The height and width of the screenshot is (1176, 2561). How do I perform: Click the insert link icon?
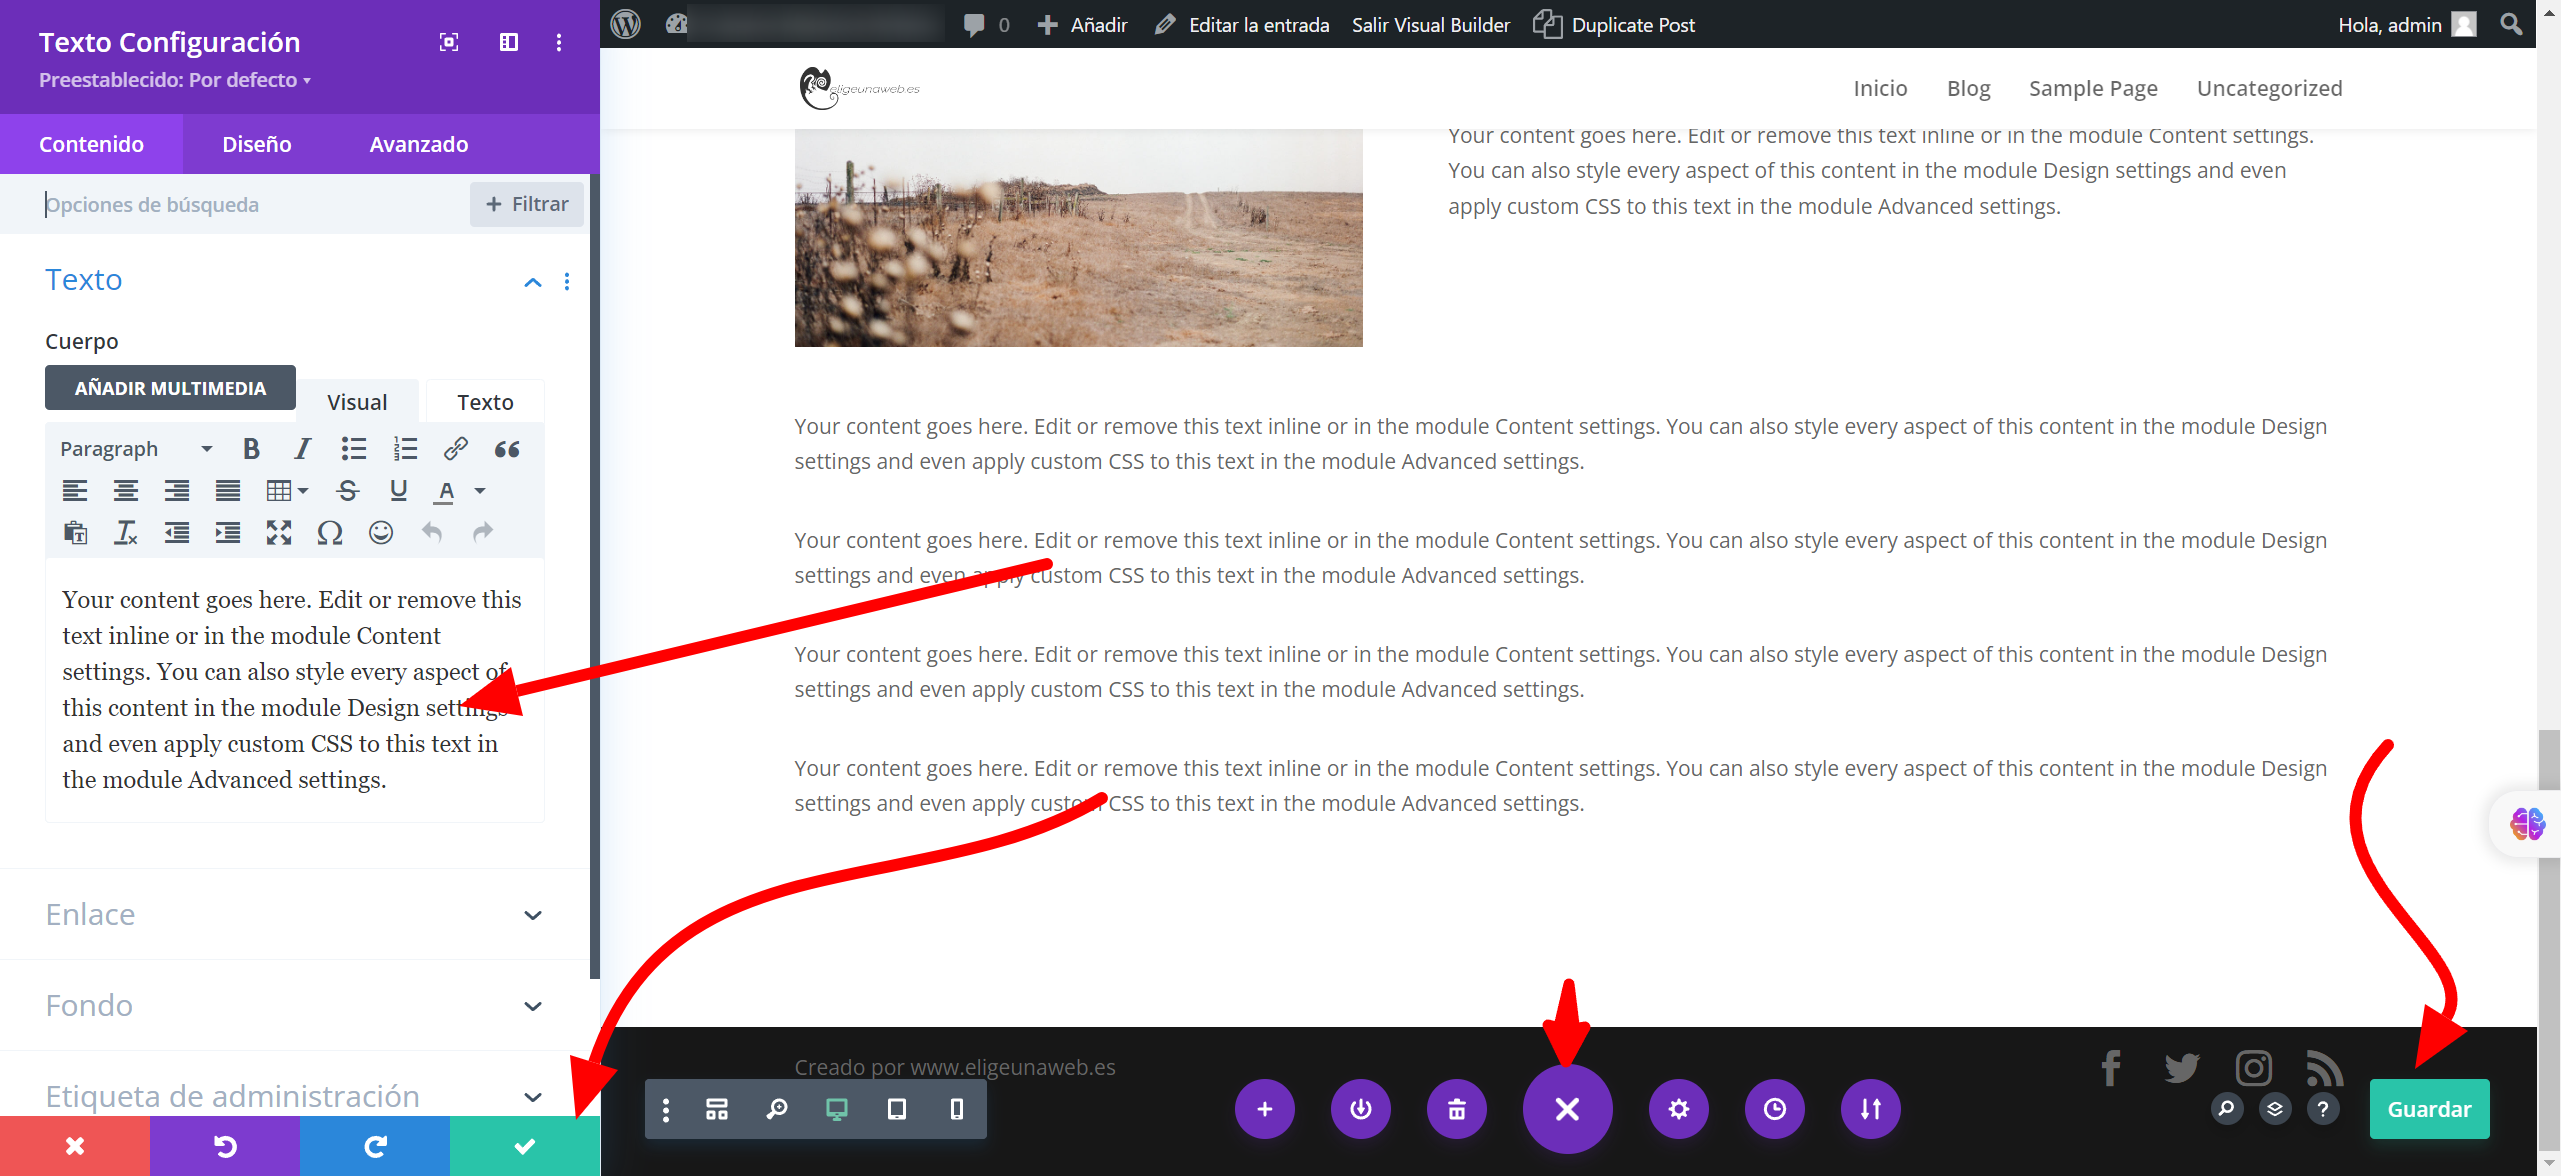pos(456,449)
